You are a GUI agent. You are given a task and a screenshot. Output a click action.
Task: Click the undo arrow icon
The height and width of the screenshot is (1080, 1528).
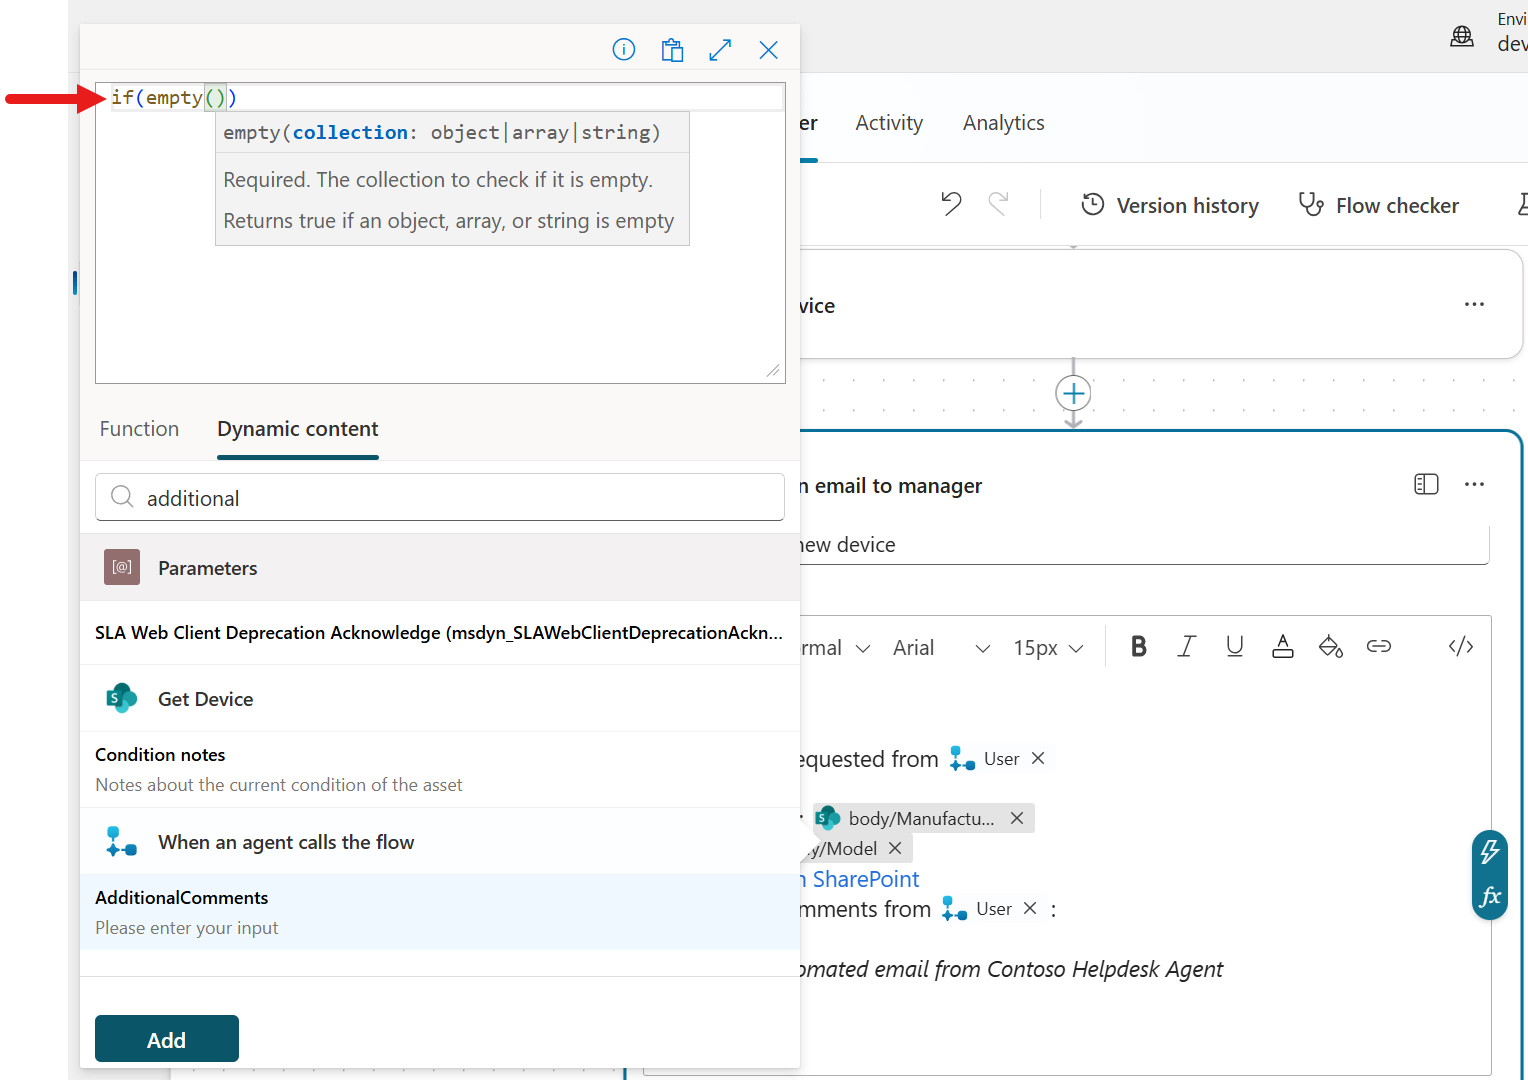click(951, 204)
